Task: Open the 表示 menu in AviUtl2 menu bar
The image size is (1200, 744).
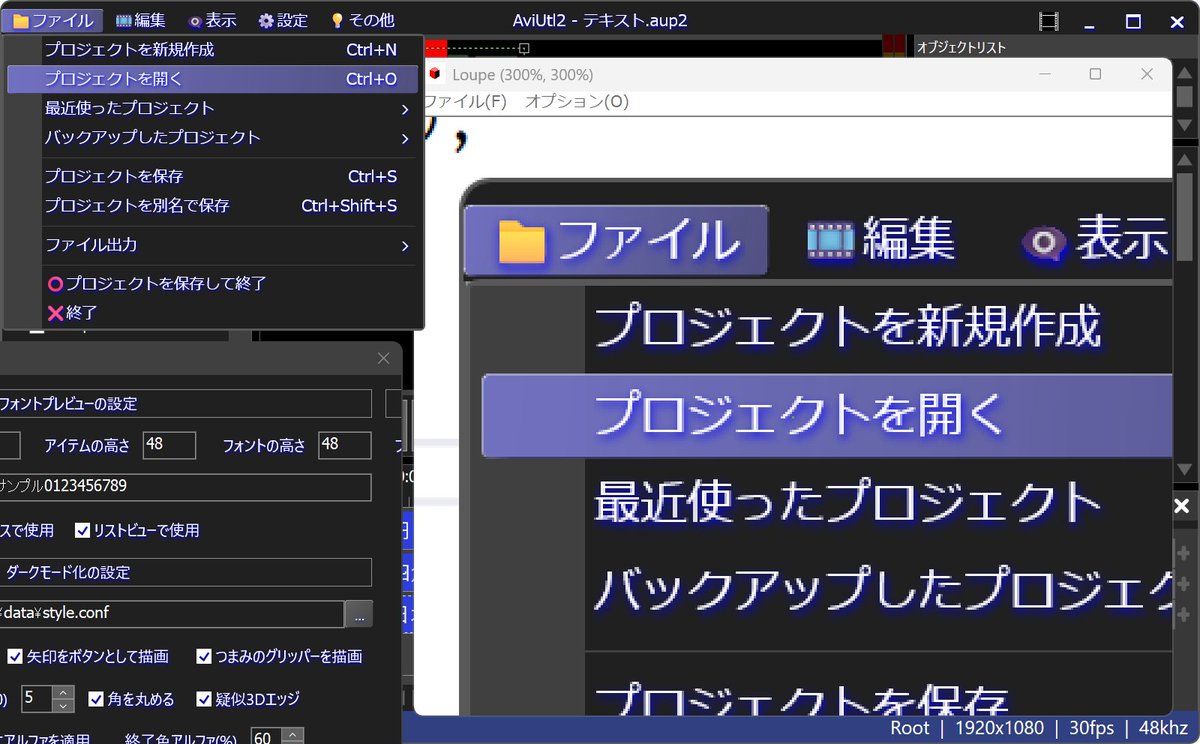Action: coord(212,20)
